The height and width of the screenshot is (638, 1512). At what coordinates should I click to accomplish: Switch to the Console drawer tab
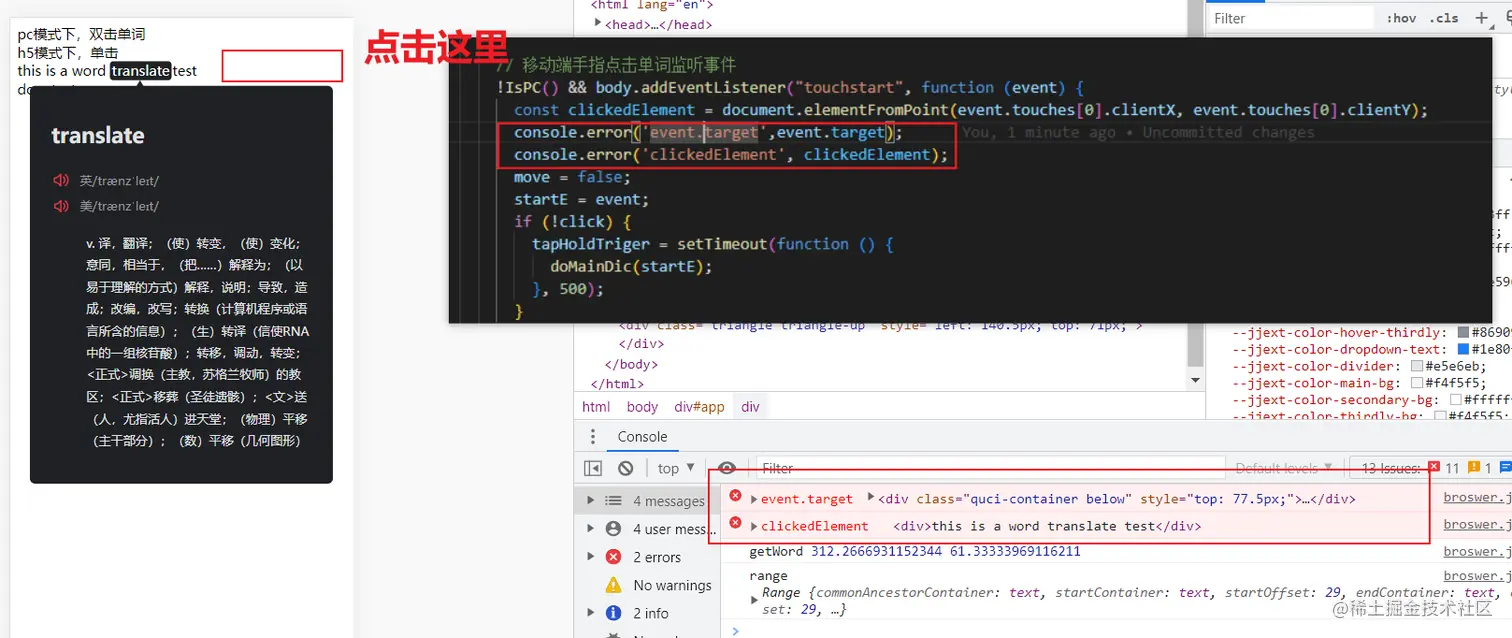[x=642, y=436]
